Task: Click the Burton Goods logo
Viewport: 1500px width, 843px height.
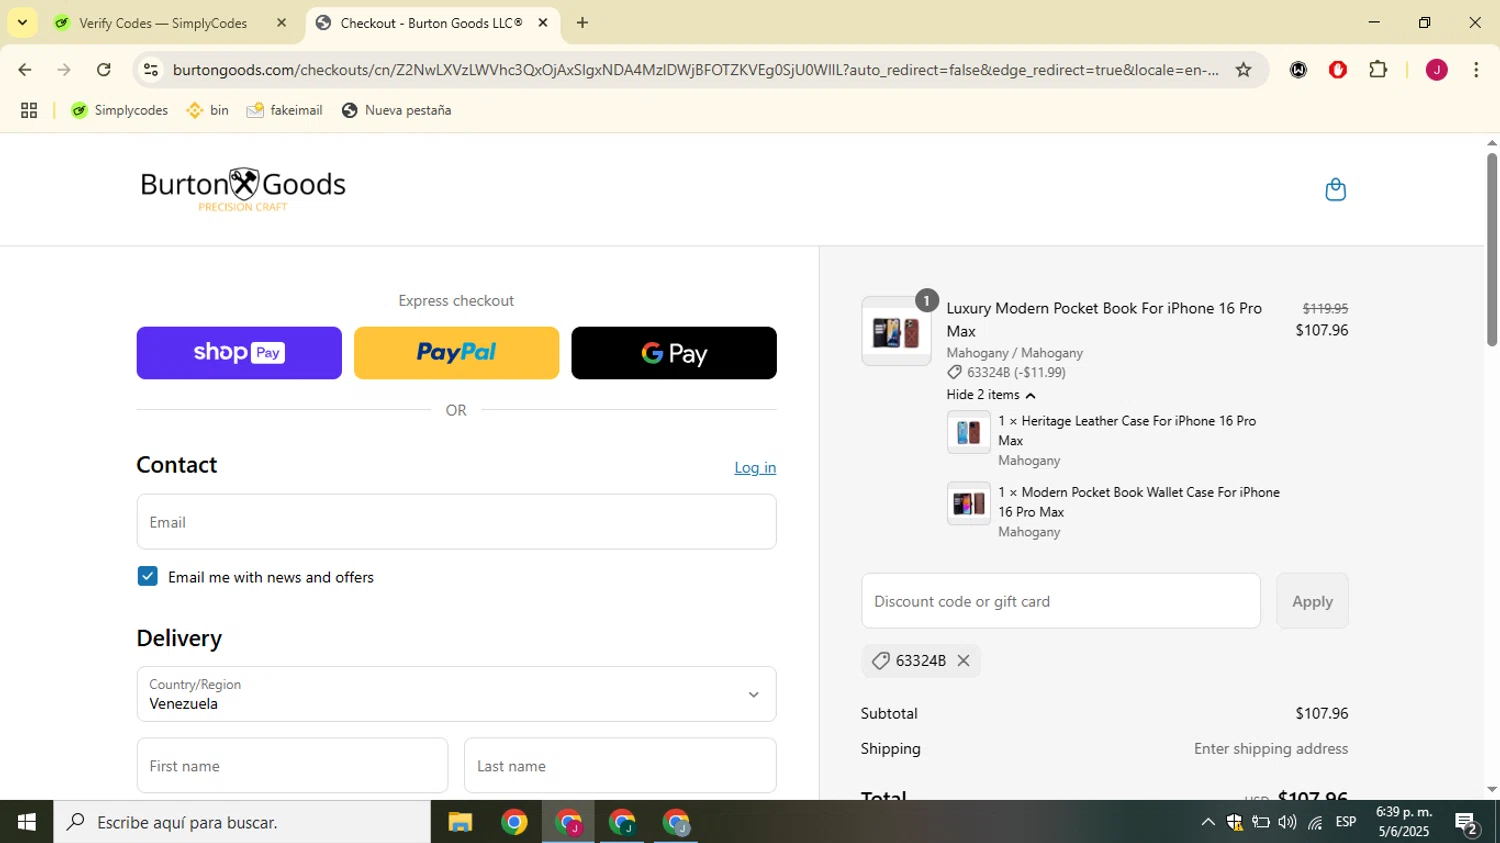Action: [x=243, y=189]
